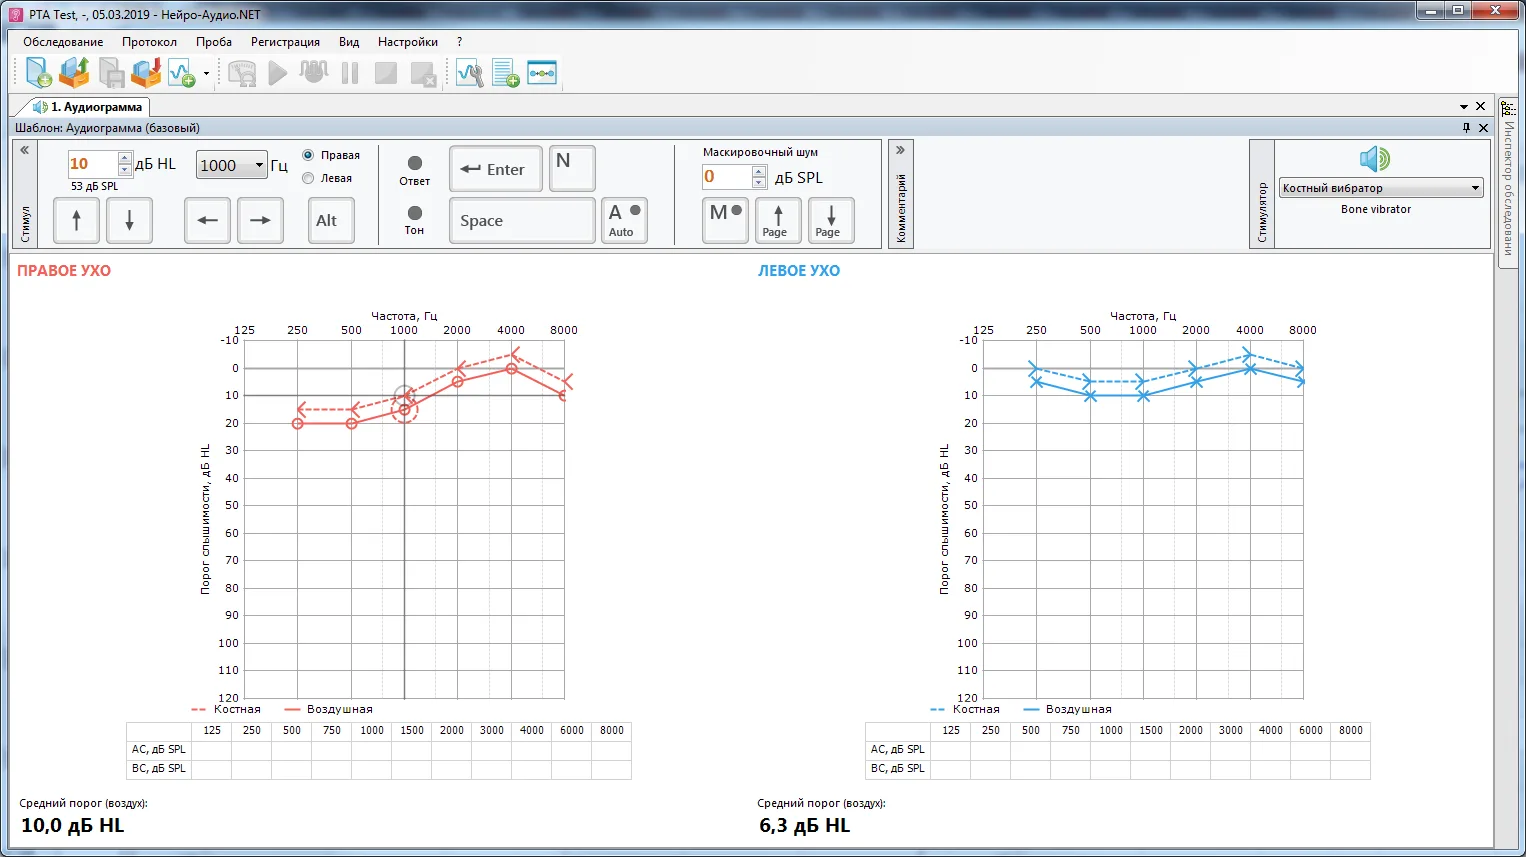Screen dimensions: 1526x857
Task: Click the up arrow stimulus level button
Action: pyautogui.click(x=76, y=221)
